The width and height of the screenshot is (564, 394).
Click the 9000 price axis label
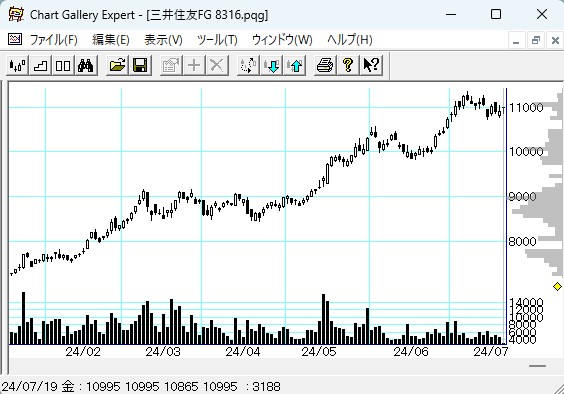coord(523,196)
